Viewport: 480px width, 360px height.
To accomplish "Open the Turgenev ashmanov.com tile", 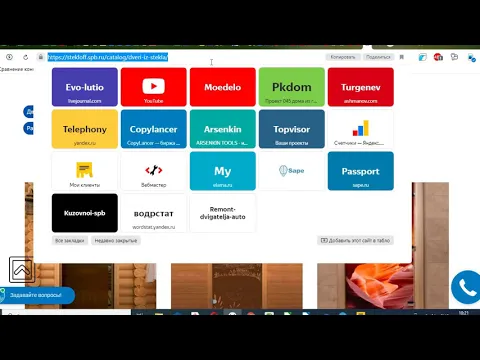I will tap(361, 87).
